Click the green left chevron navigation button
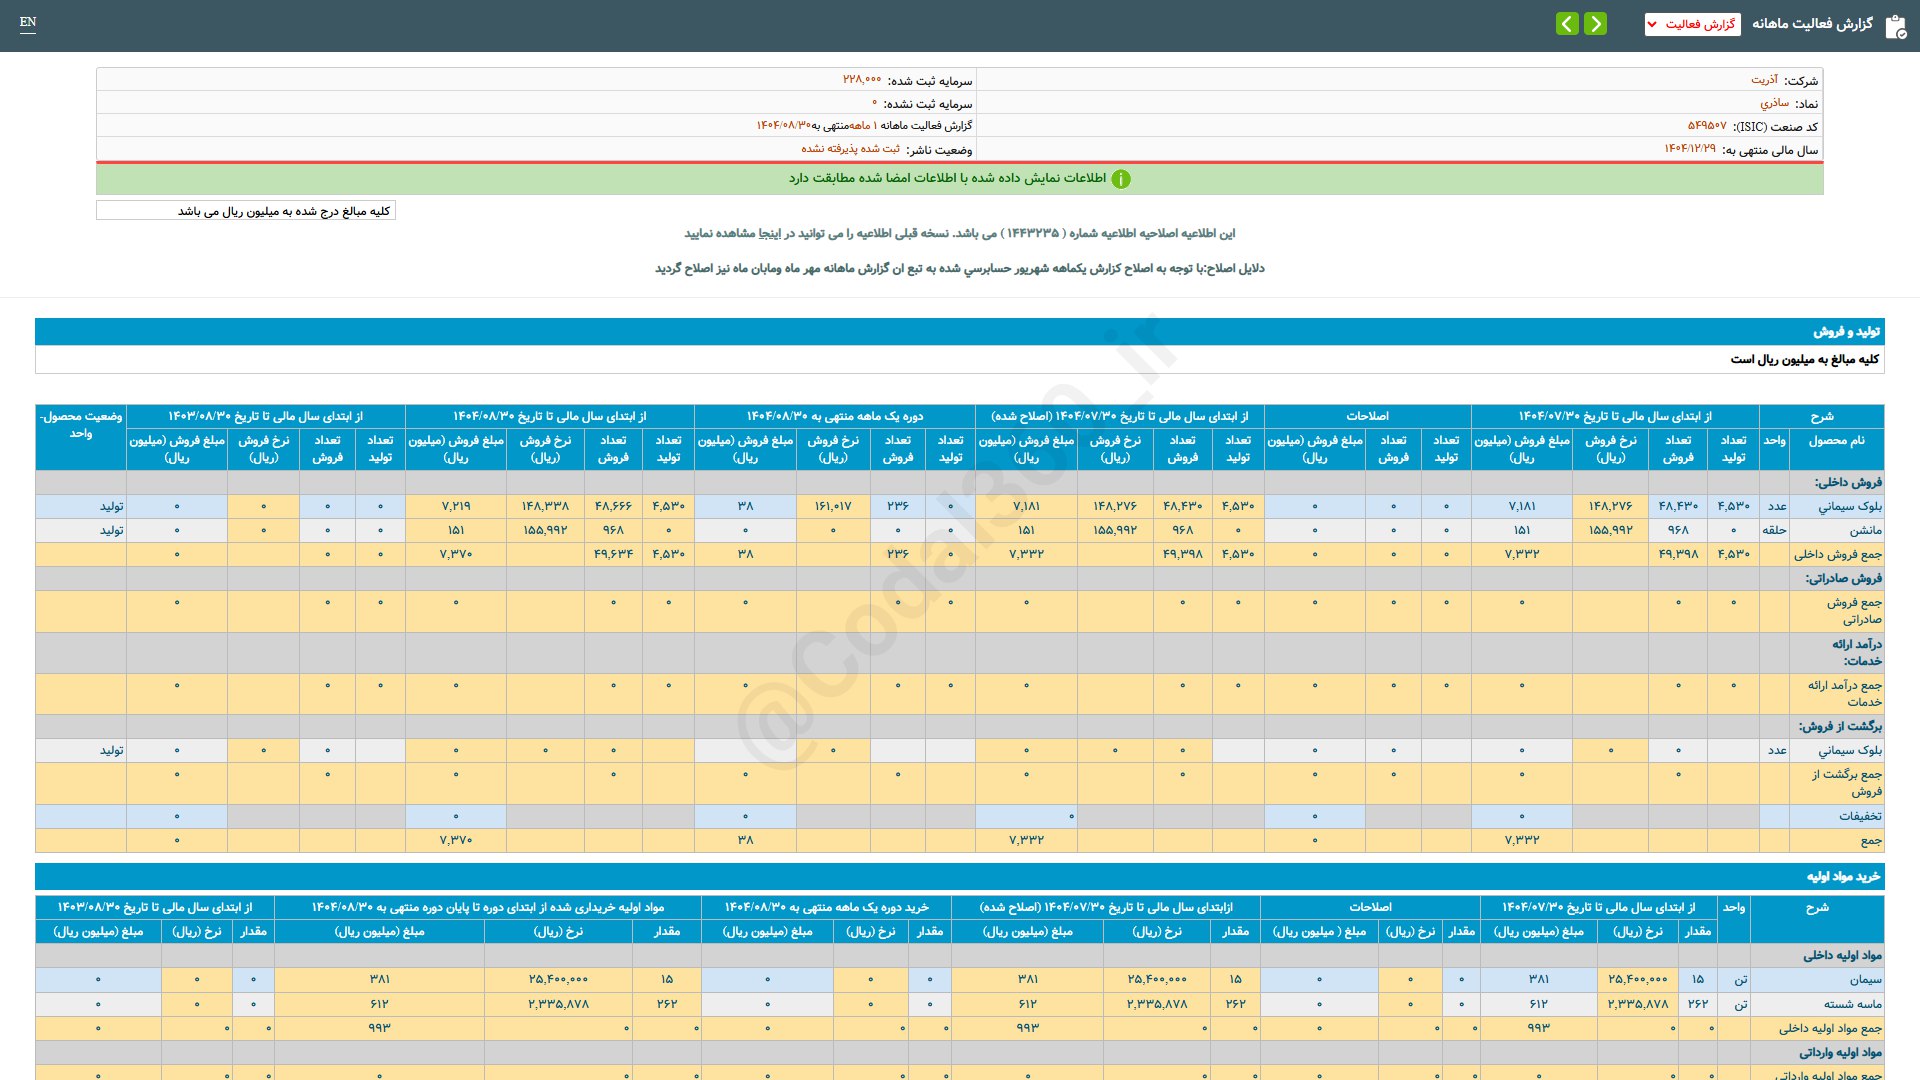 point(1567,24)
